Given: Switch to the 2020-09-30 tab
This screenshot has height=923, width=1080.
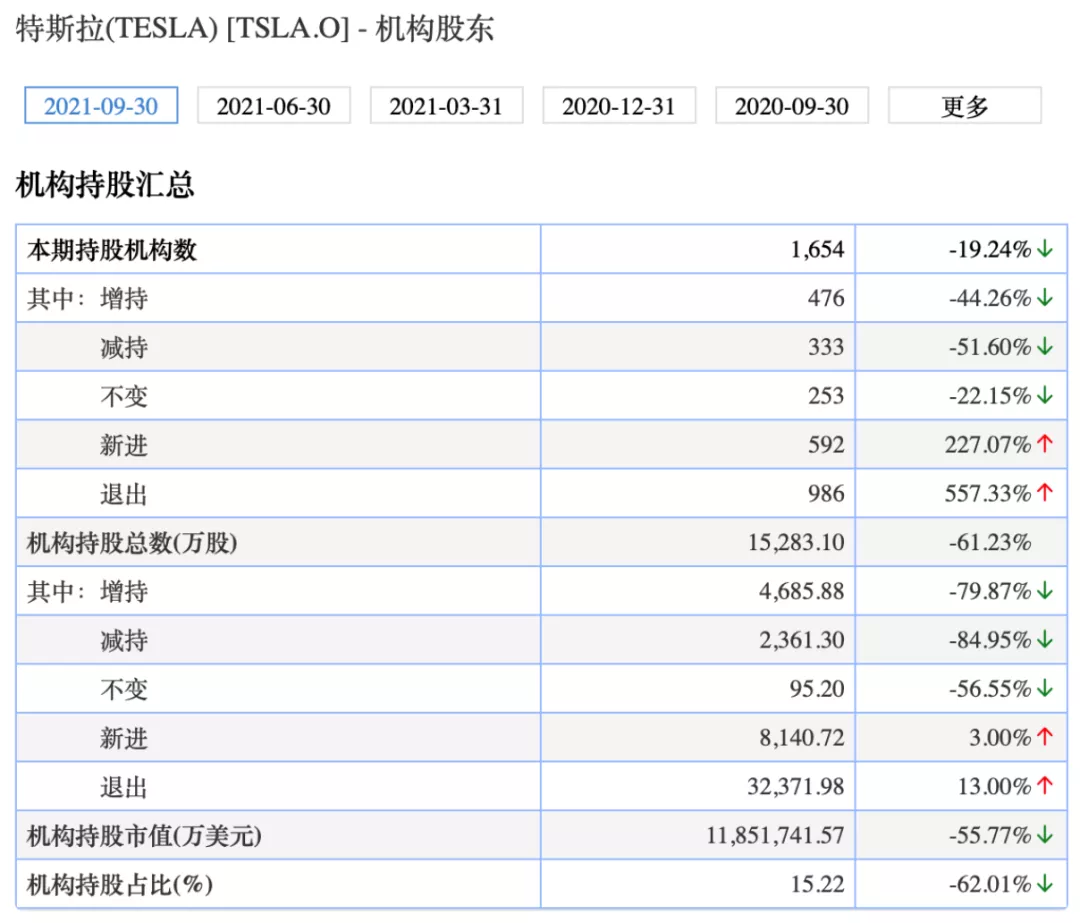Looking at the screenshot, I should (792, 106).
